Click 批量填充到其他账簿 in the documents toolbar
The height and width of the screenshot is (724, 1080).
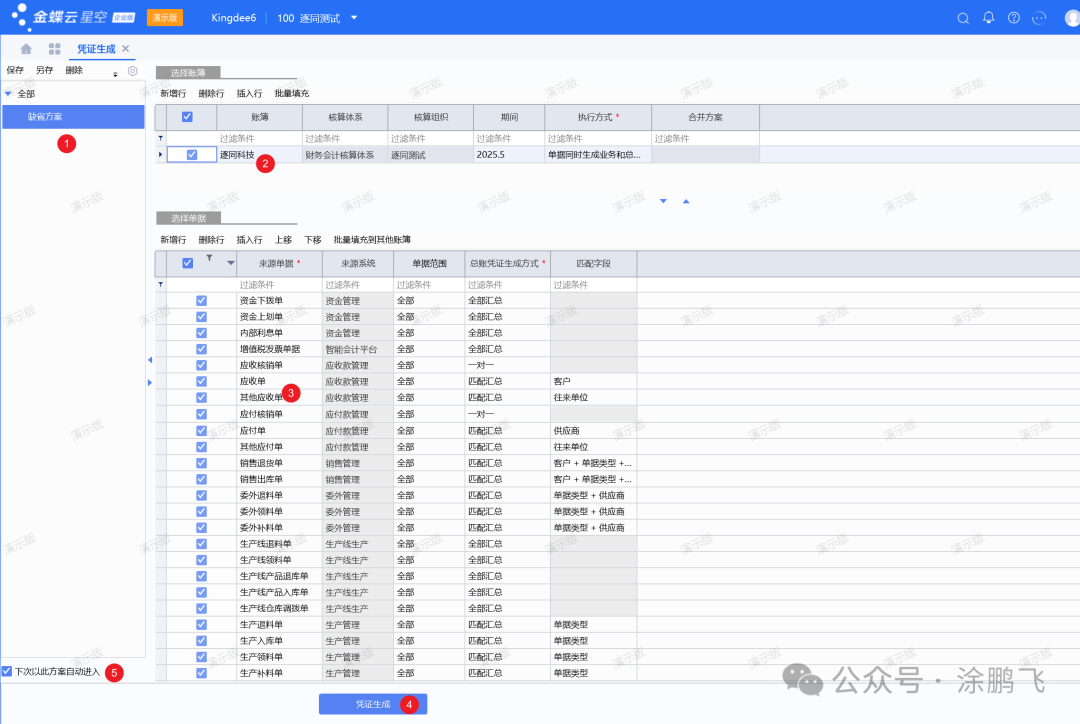click(372, 240)
